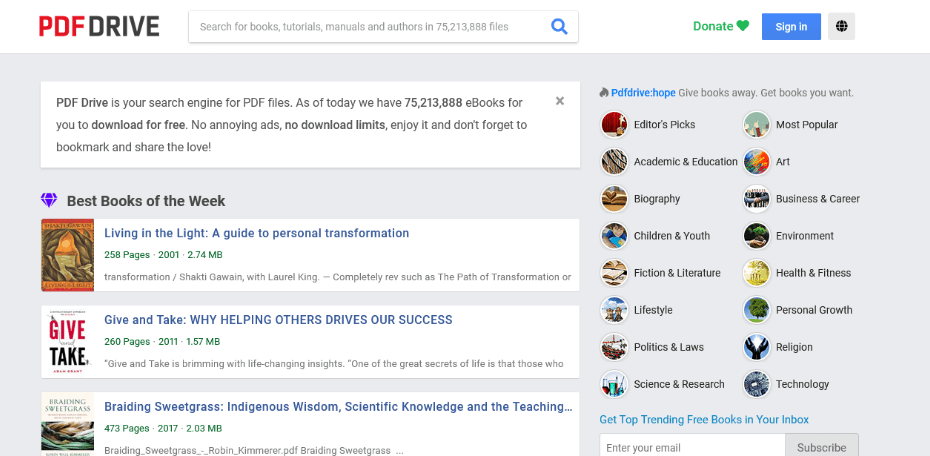Open the Lifestyle category label
This screenshot has width=930, height=456.
[653, 310]
